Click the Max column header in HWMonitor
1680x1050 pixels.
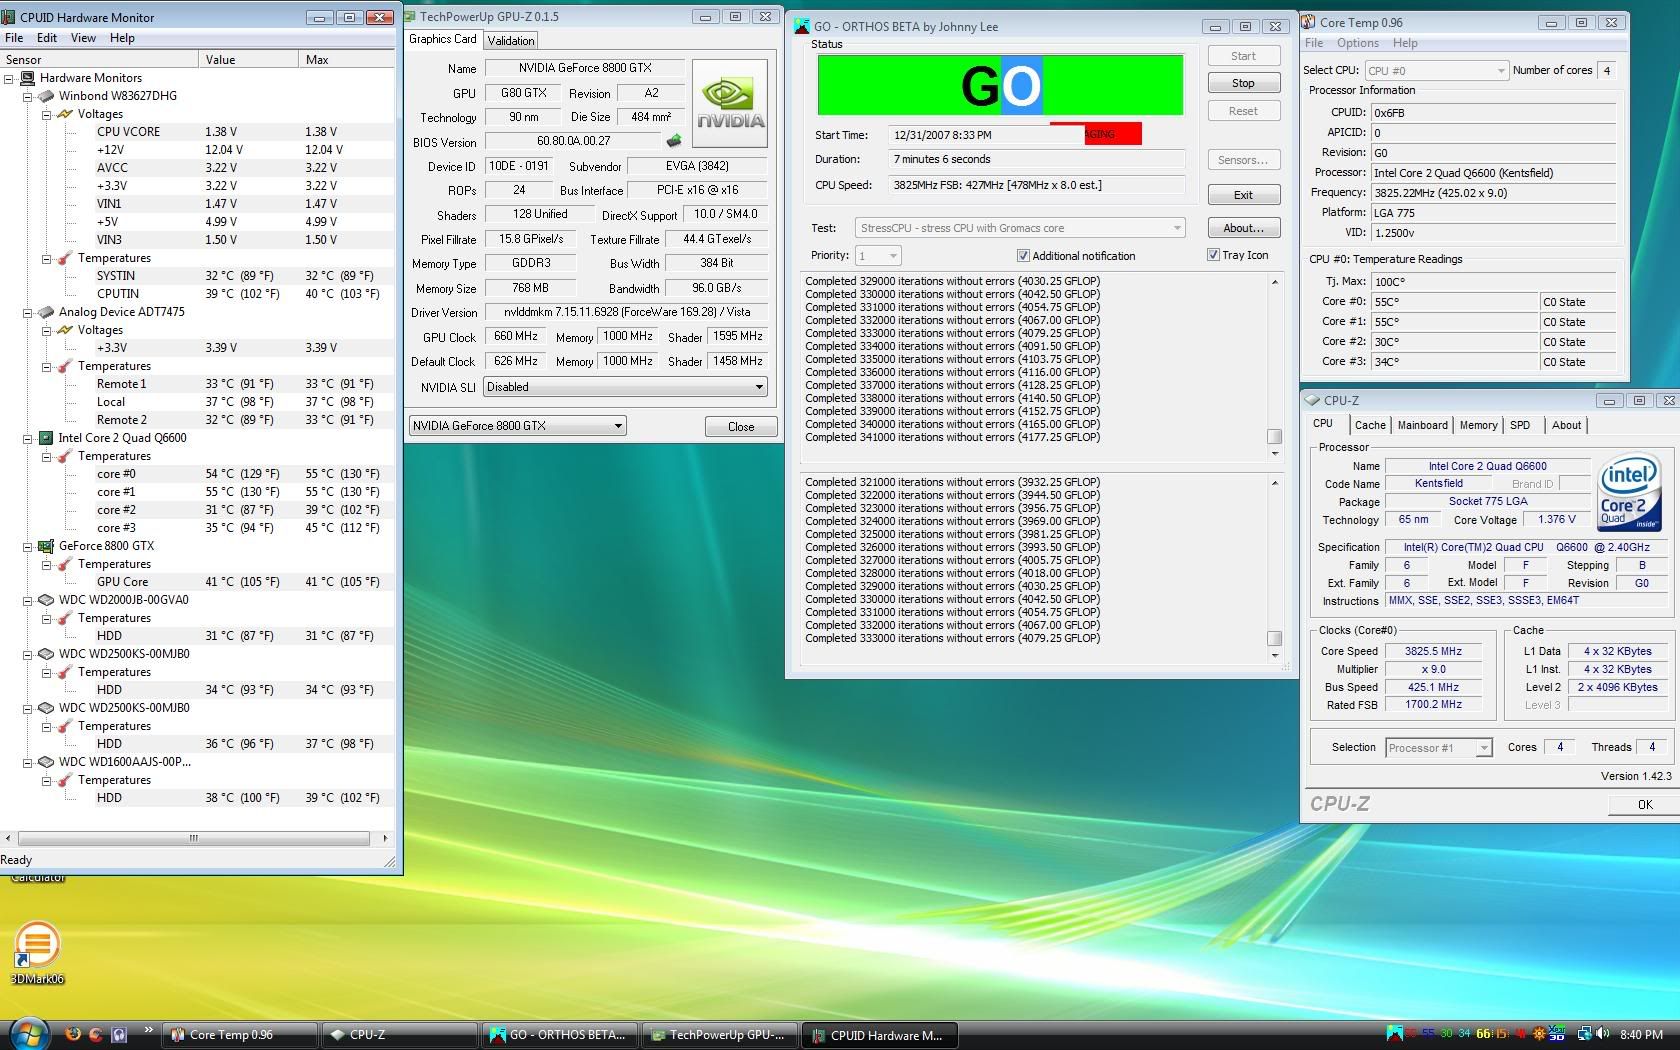click(346, 60)
